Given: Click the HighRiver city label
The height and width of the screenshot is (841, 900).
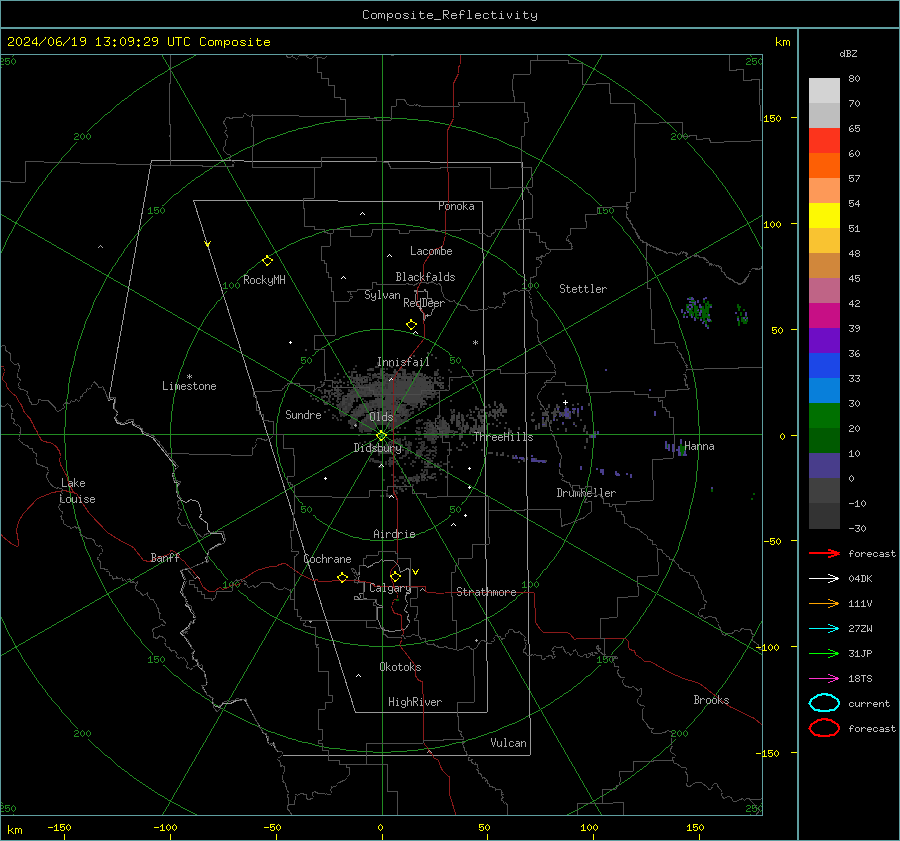Looking at the screenshot, I should pyautogui.click(x=415, y=702).
